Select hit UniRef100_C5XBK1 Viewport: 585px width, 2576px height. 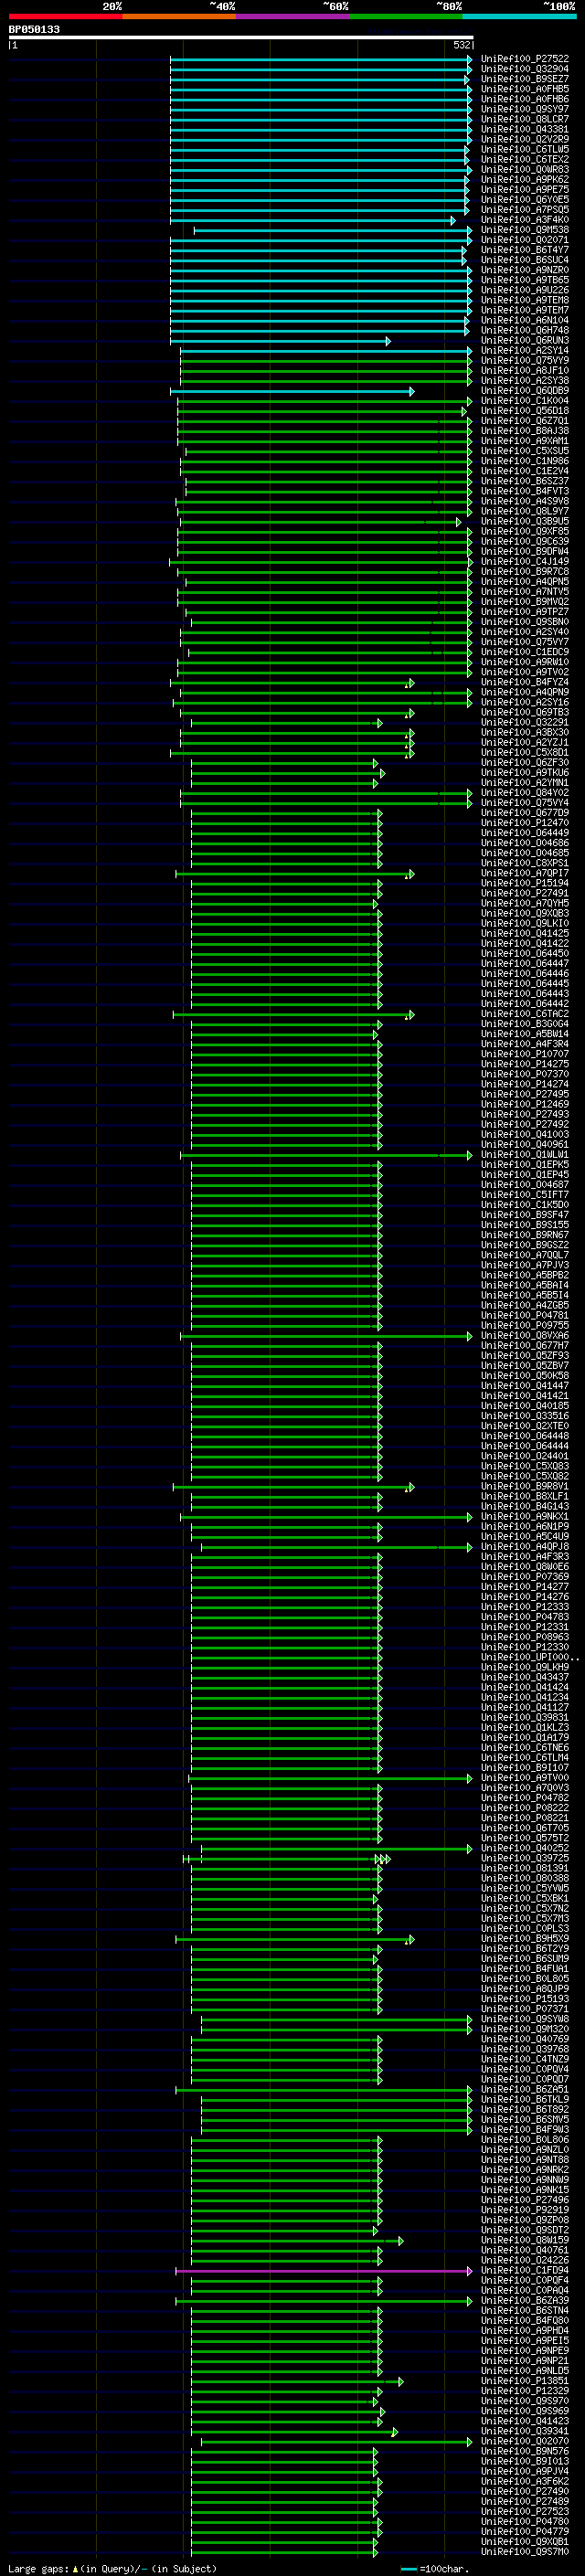(524, 1899)
